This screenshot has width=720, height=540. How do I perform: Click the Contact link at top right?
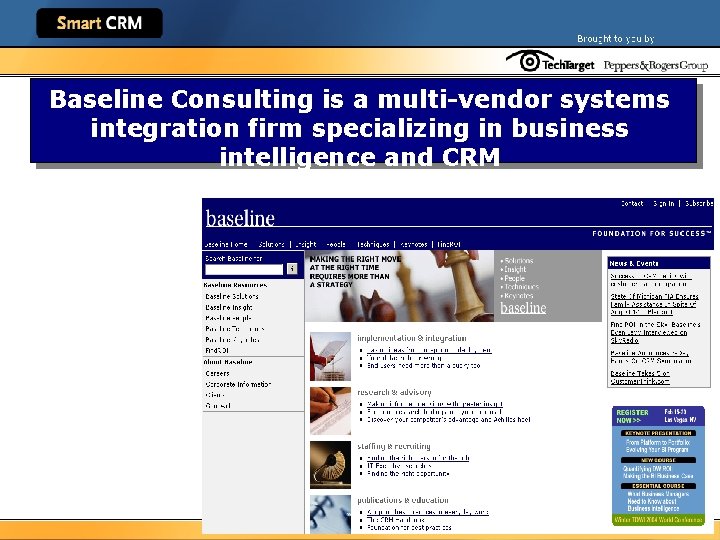pos(632,203)
